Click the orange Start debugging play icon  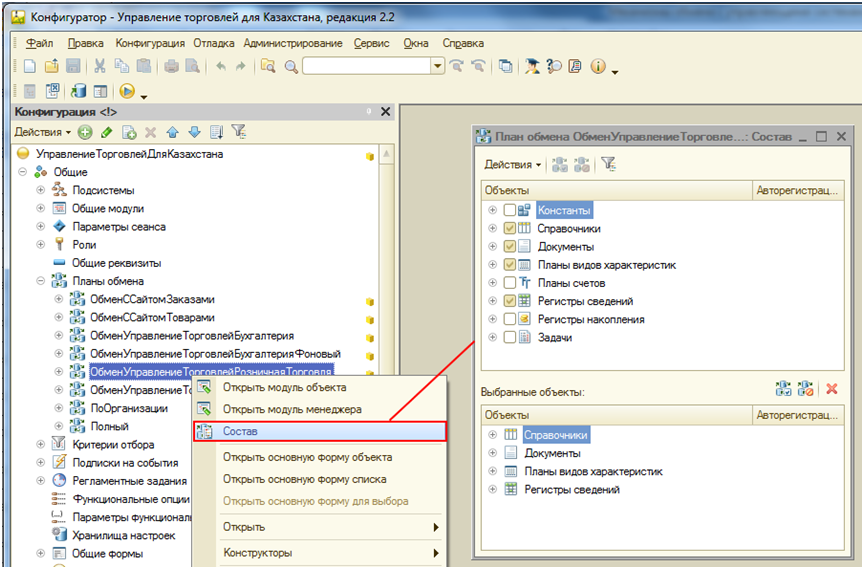[x=127, y=92]
